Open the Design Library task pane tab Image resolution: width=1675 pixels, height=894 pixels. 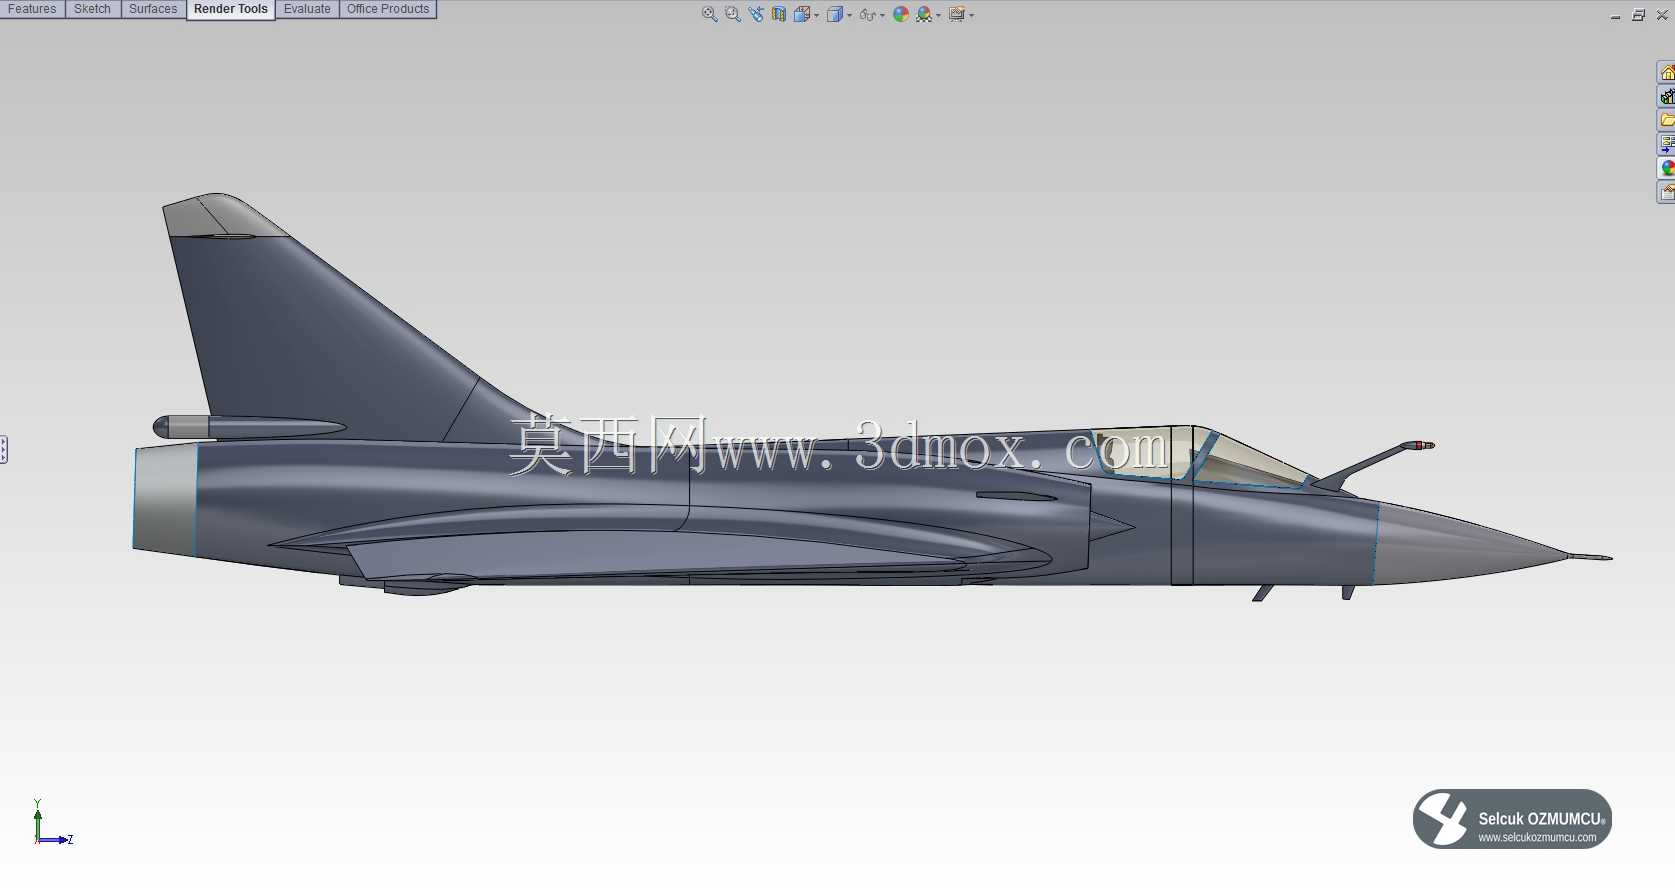point(1666,96)
